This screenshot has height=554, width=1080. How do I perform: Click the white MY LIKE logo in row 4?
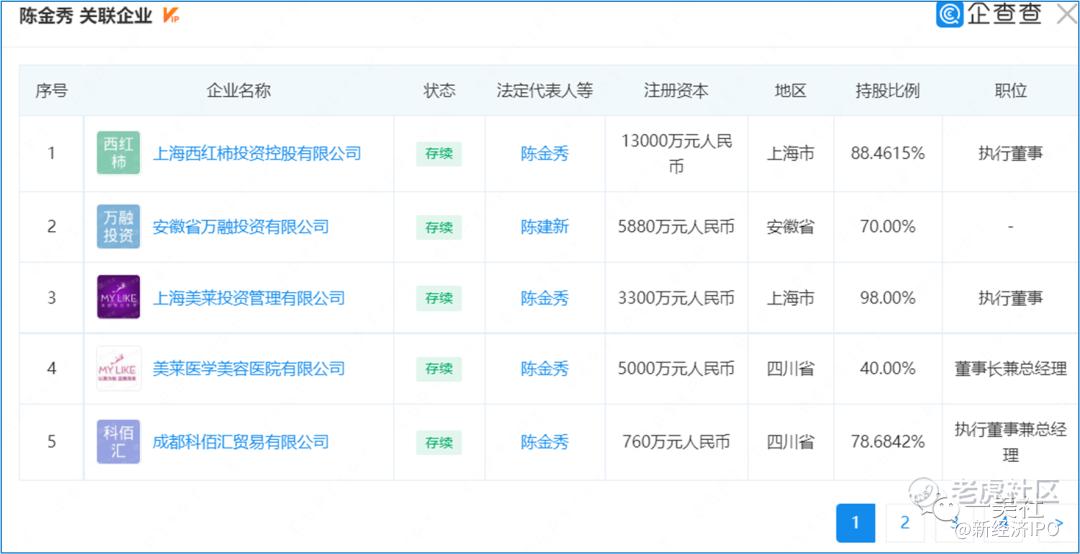point(118,369)
